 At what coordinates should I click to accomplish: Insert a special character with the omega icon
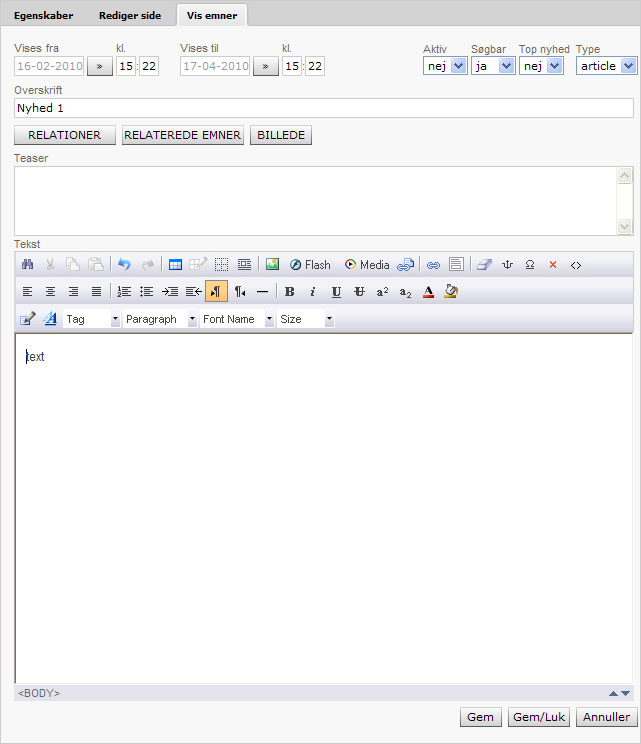click(529, 265)
